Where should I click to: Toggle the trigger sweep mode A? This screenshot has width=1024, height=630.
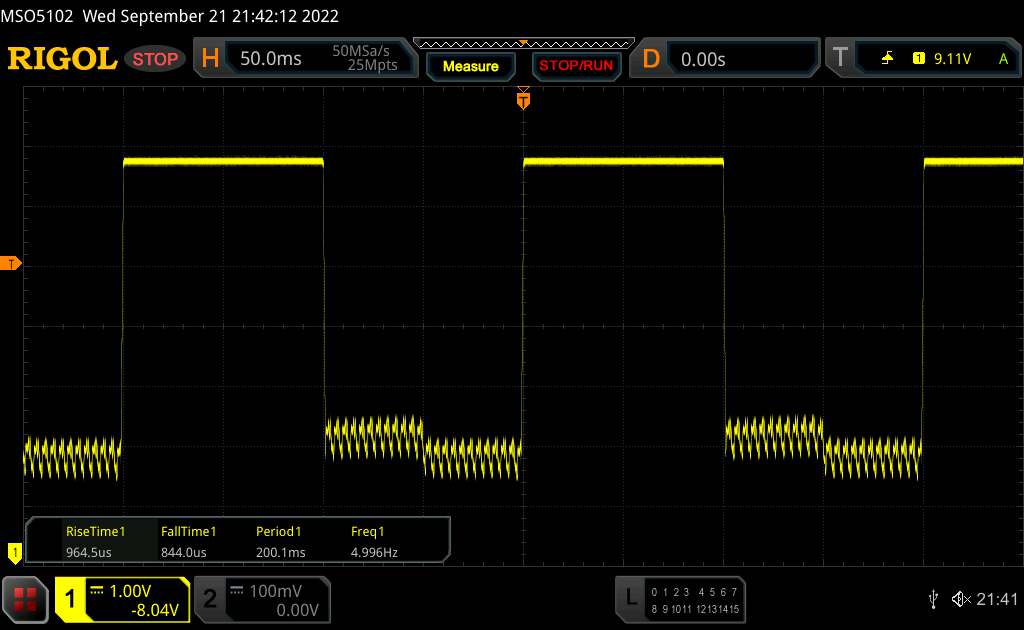1003,59
